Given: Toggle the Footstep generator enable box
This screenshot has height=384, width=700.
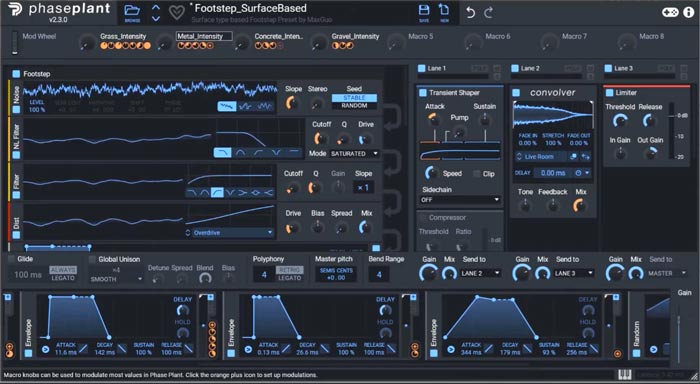Looking at the screenshot, I should click(16, 74).
